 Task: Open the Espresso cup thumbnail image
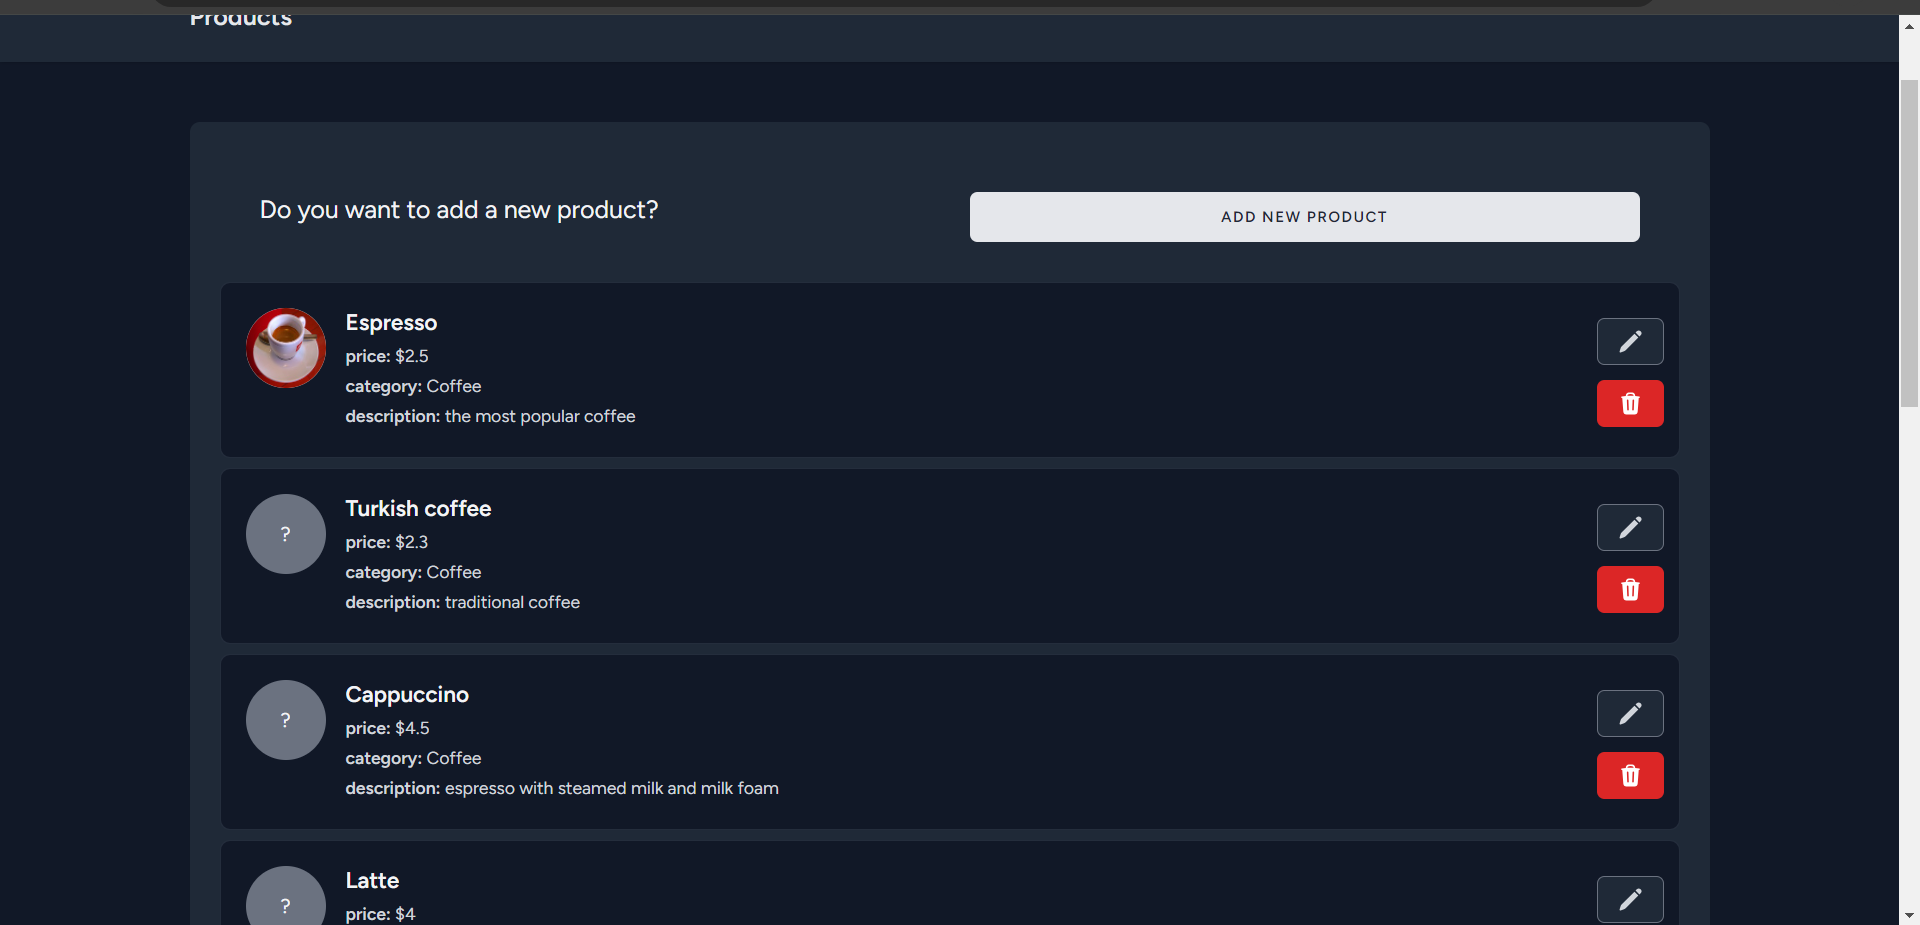[x=286, y=348]
